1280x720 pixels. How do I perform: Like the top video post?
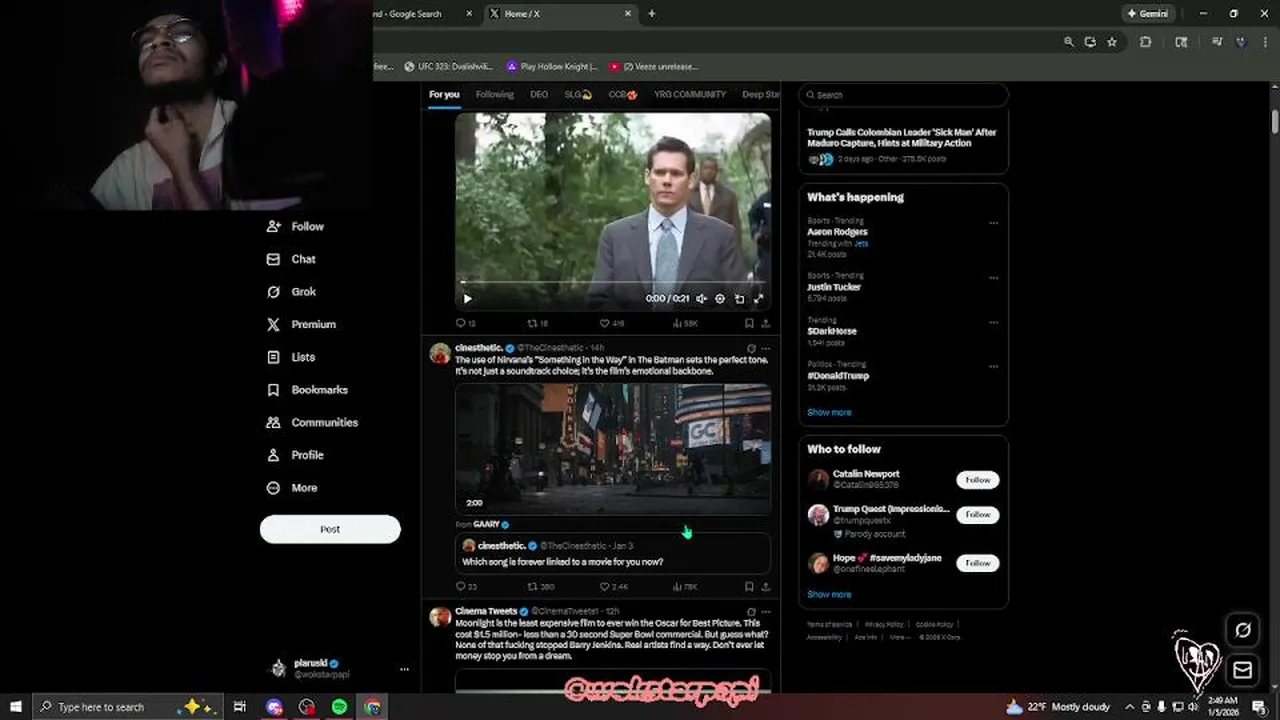pyautogui.click(x=611, y=323)
